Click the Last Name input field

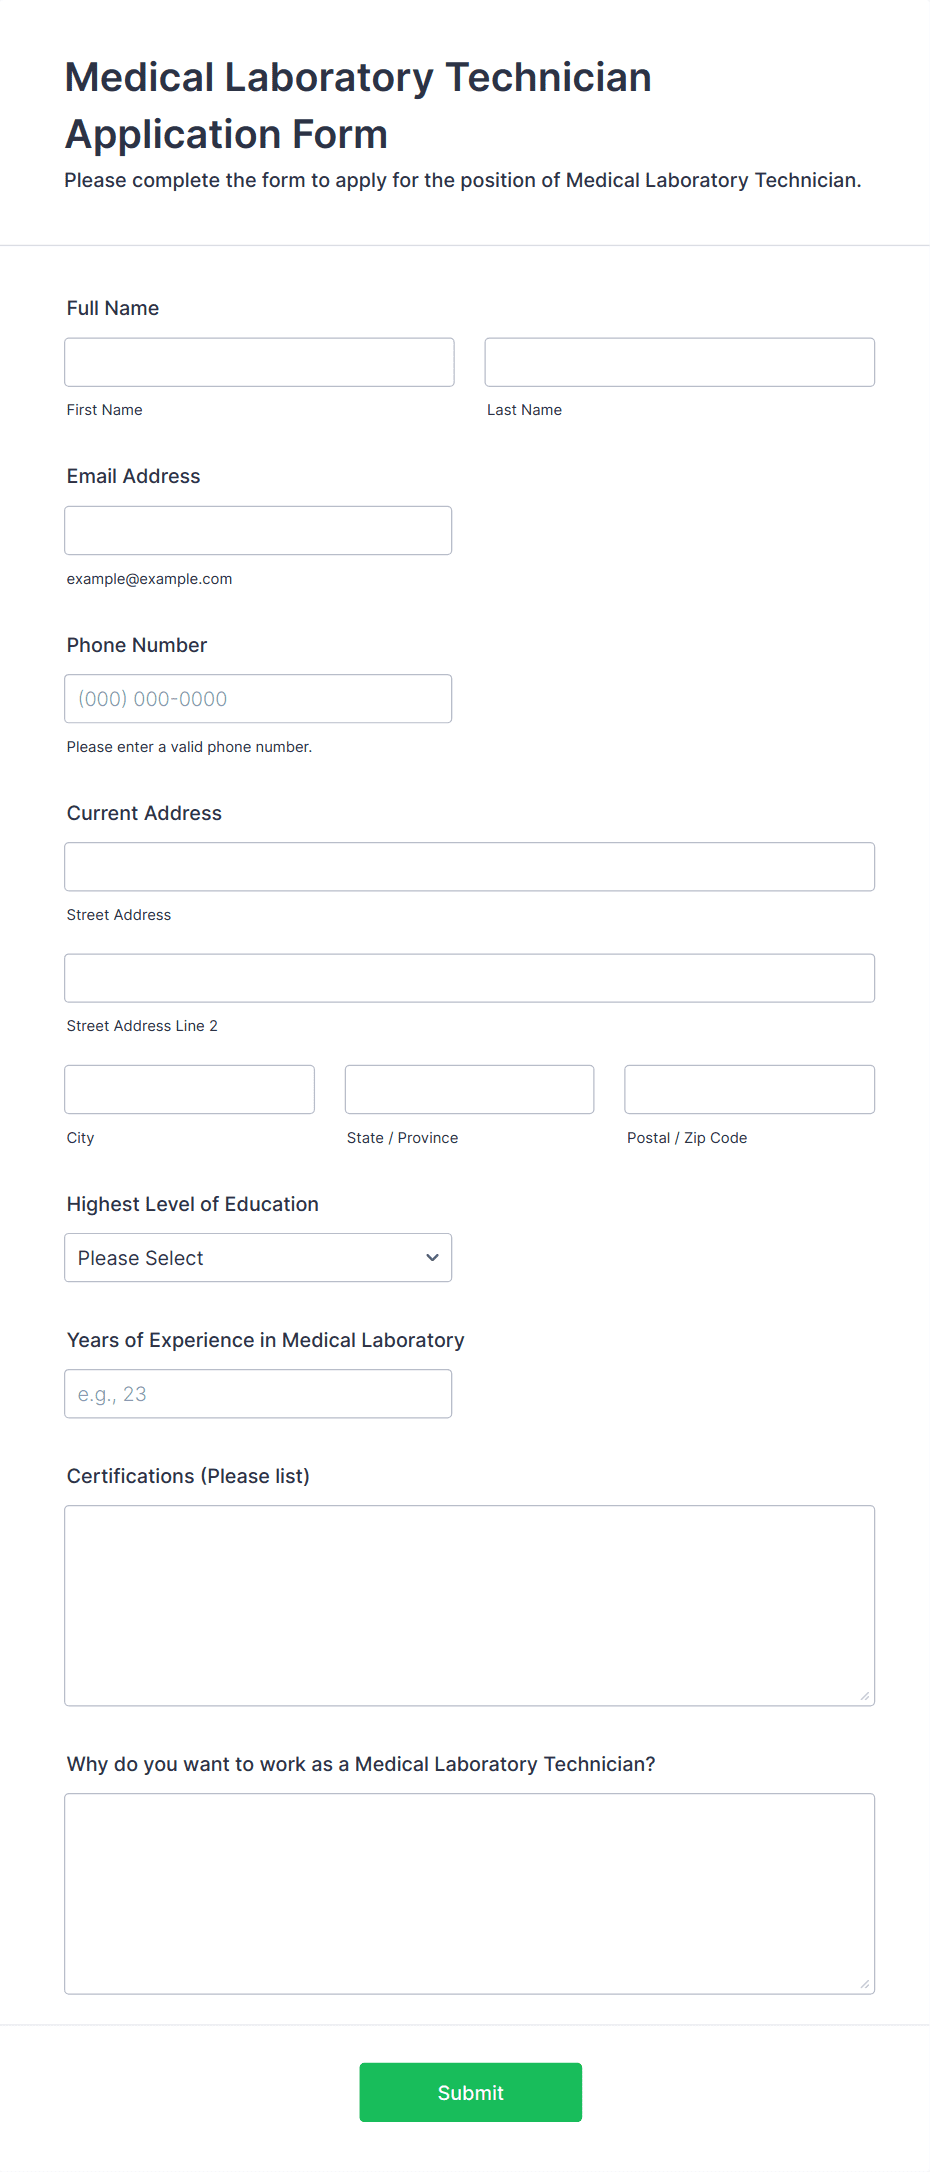[x=679, y=362]
